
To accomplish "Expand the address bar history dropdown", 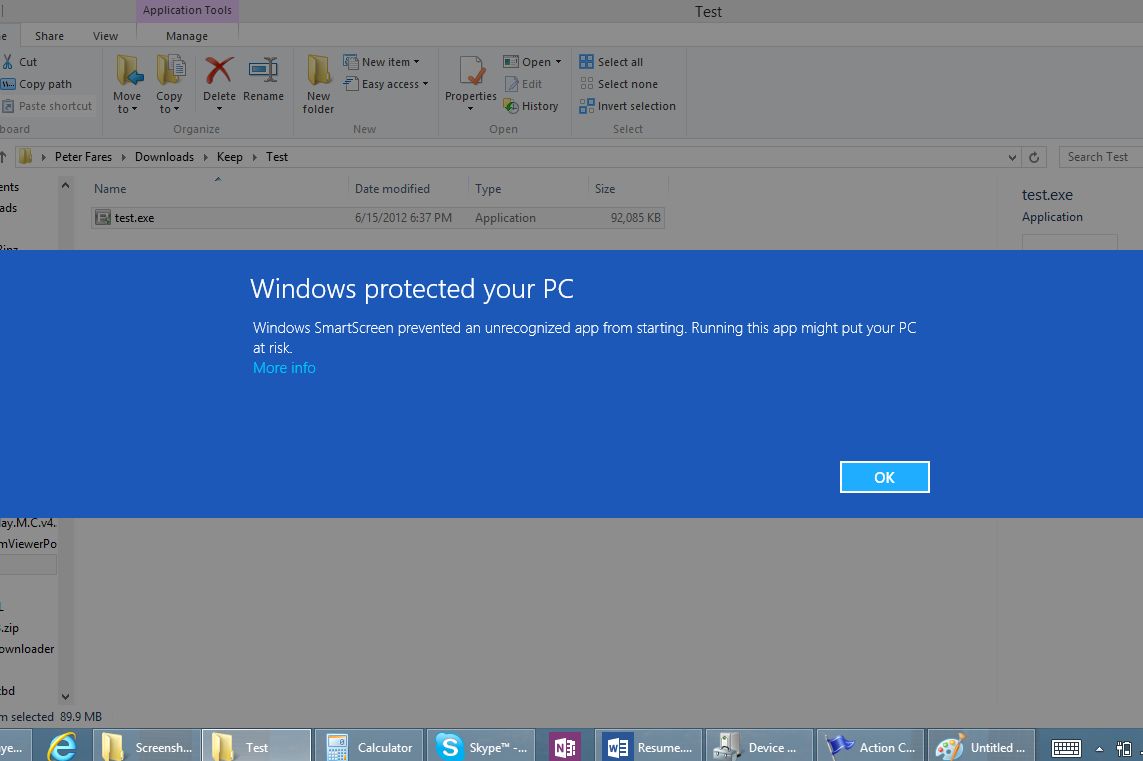I will (x=1012, y=157).
